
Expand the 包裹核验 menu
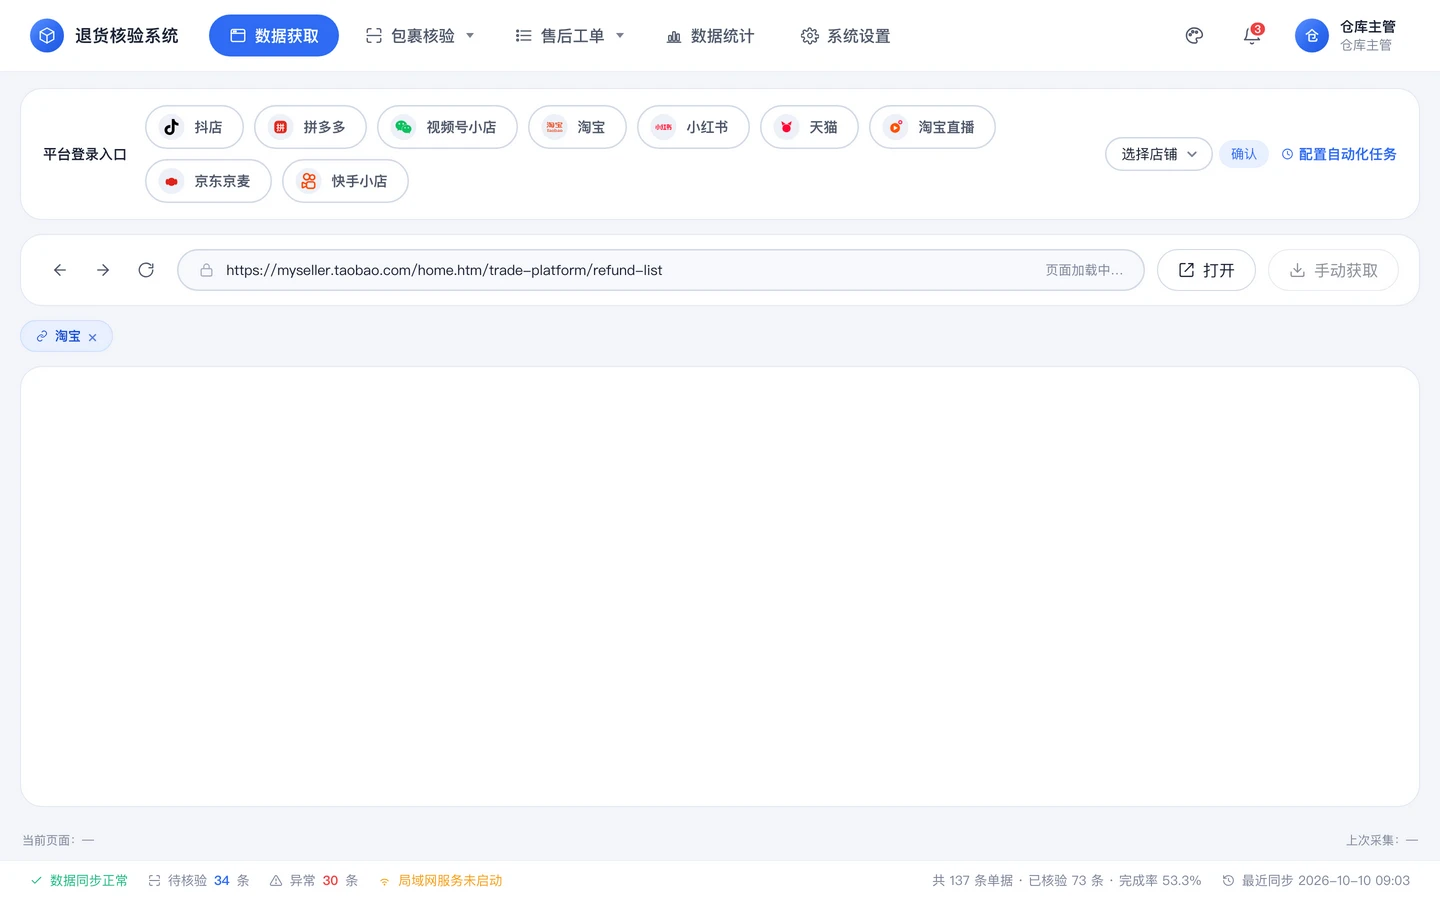point(420,36)
